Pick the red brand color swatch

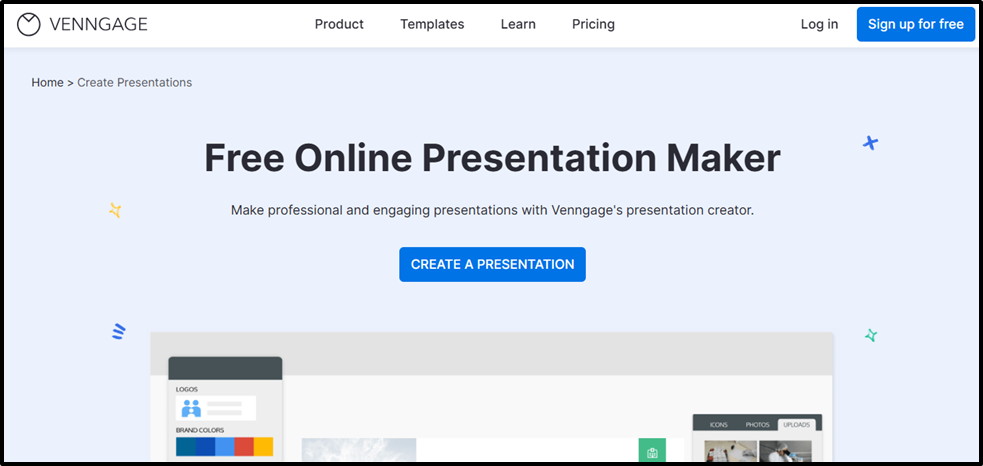pyautogui.click(x=244, y=447)
